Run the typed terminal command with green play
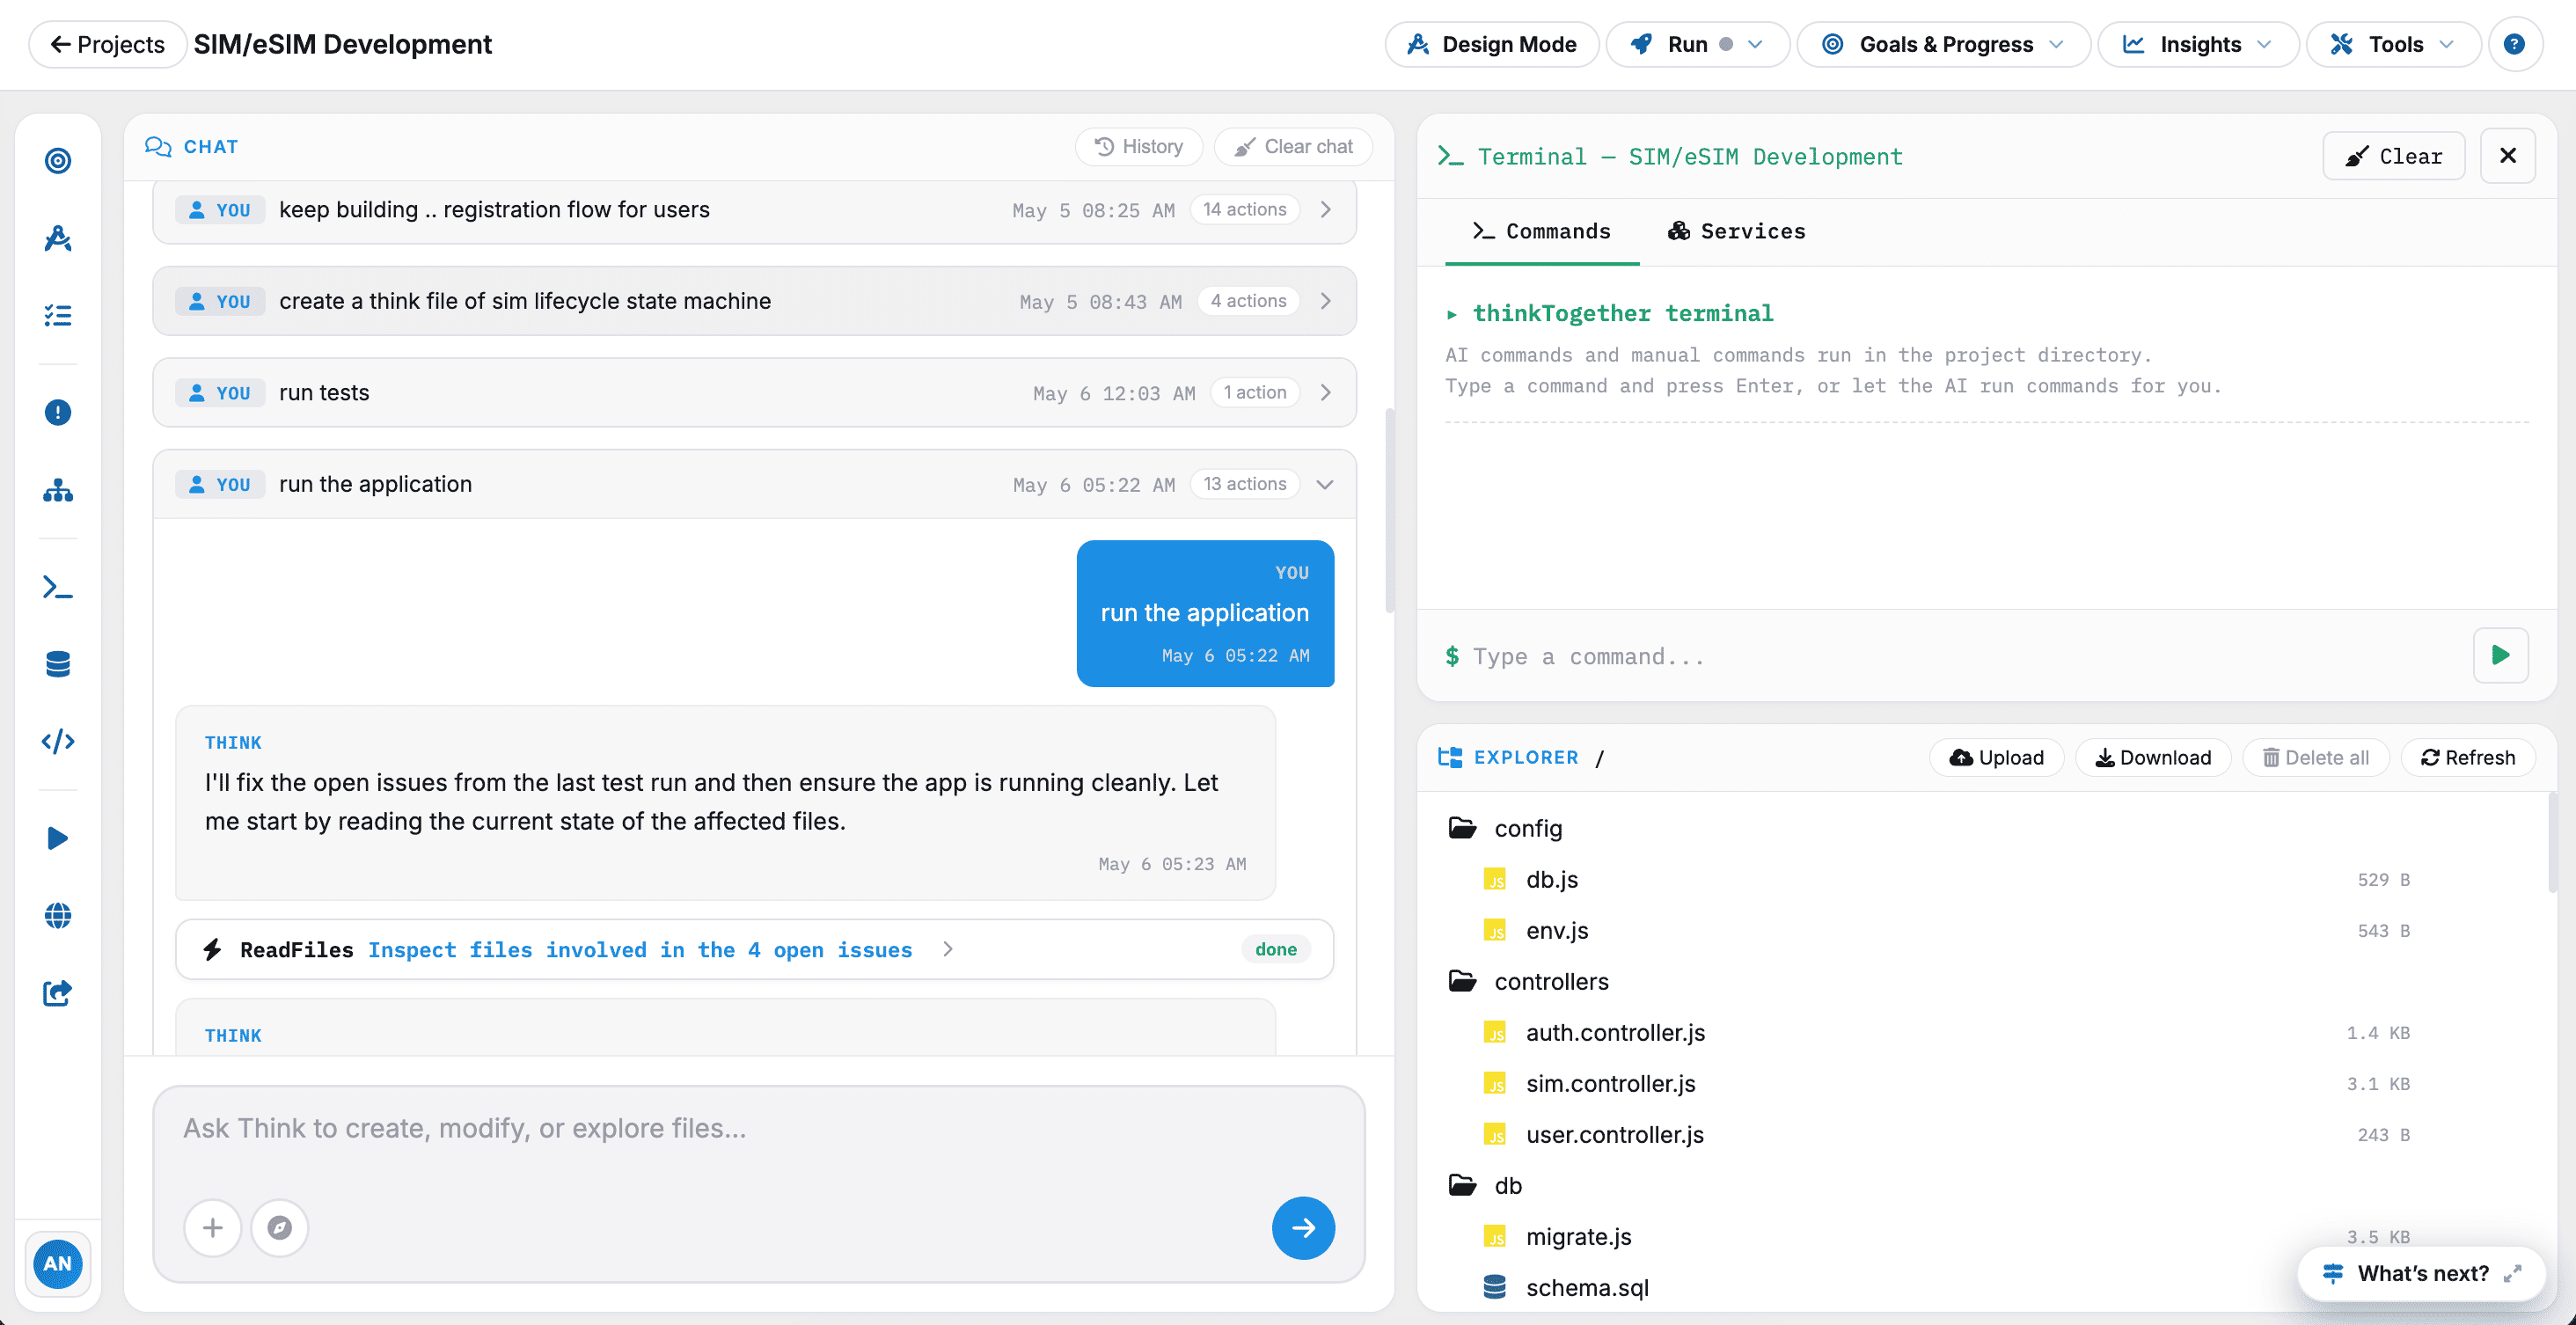This screenshot has height=1325, width=2576. pos(2500,655)
